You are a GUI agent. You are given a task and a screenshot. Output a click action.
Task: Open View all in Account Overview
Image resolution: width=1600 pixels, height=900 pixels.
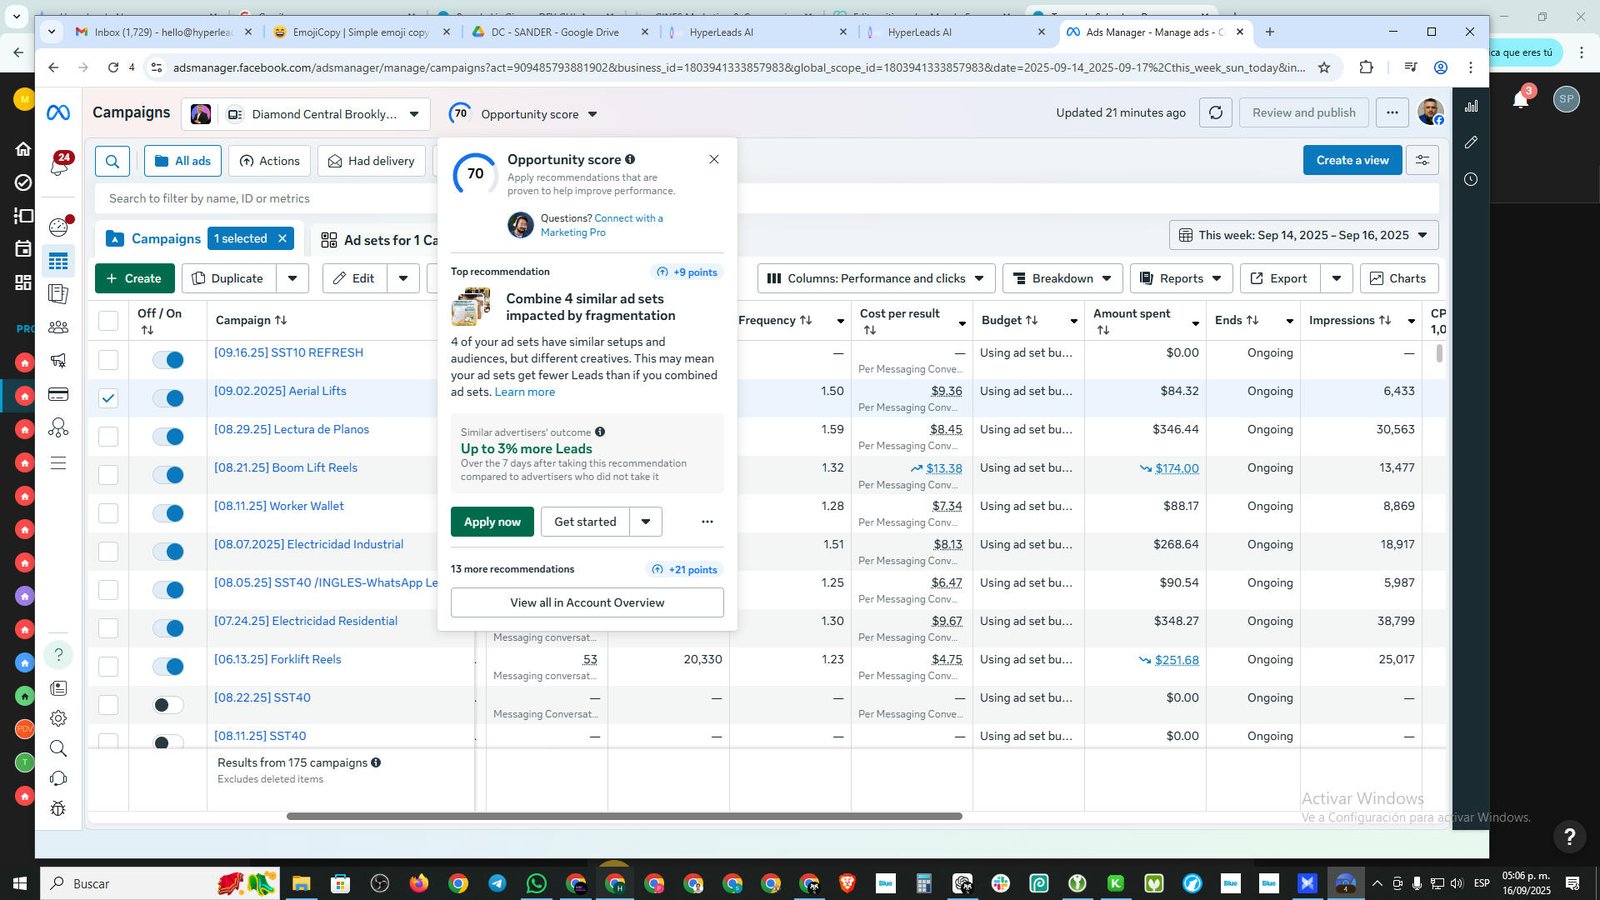pos(587,603)
